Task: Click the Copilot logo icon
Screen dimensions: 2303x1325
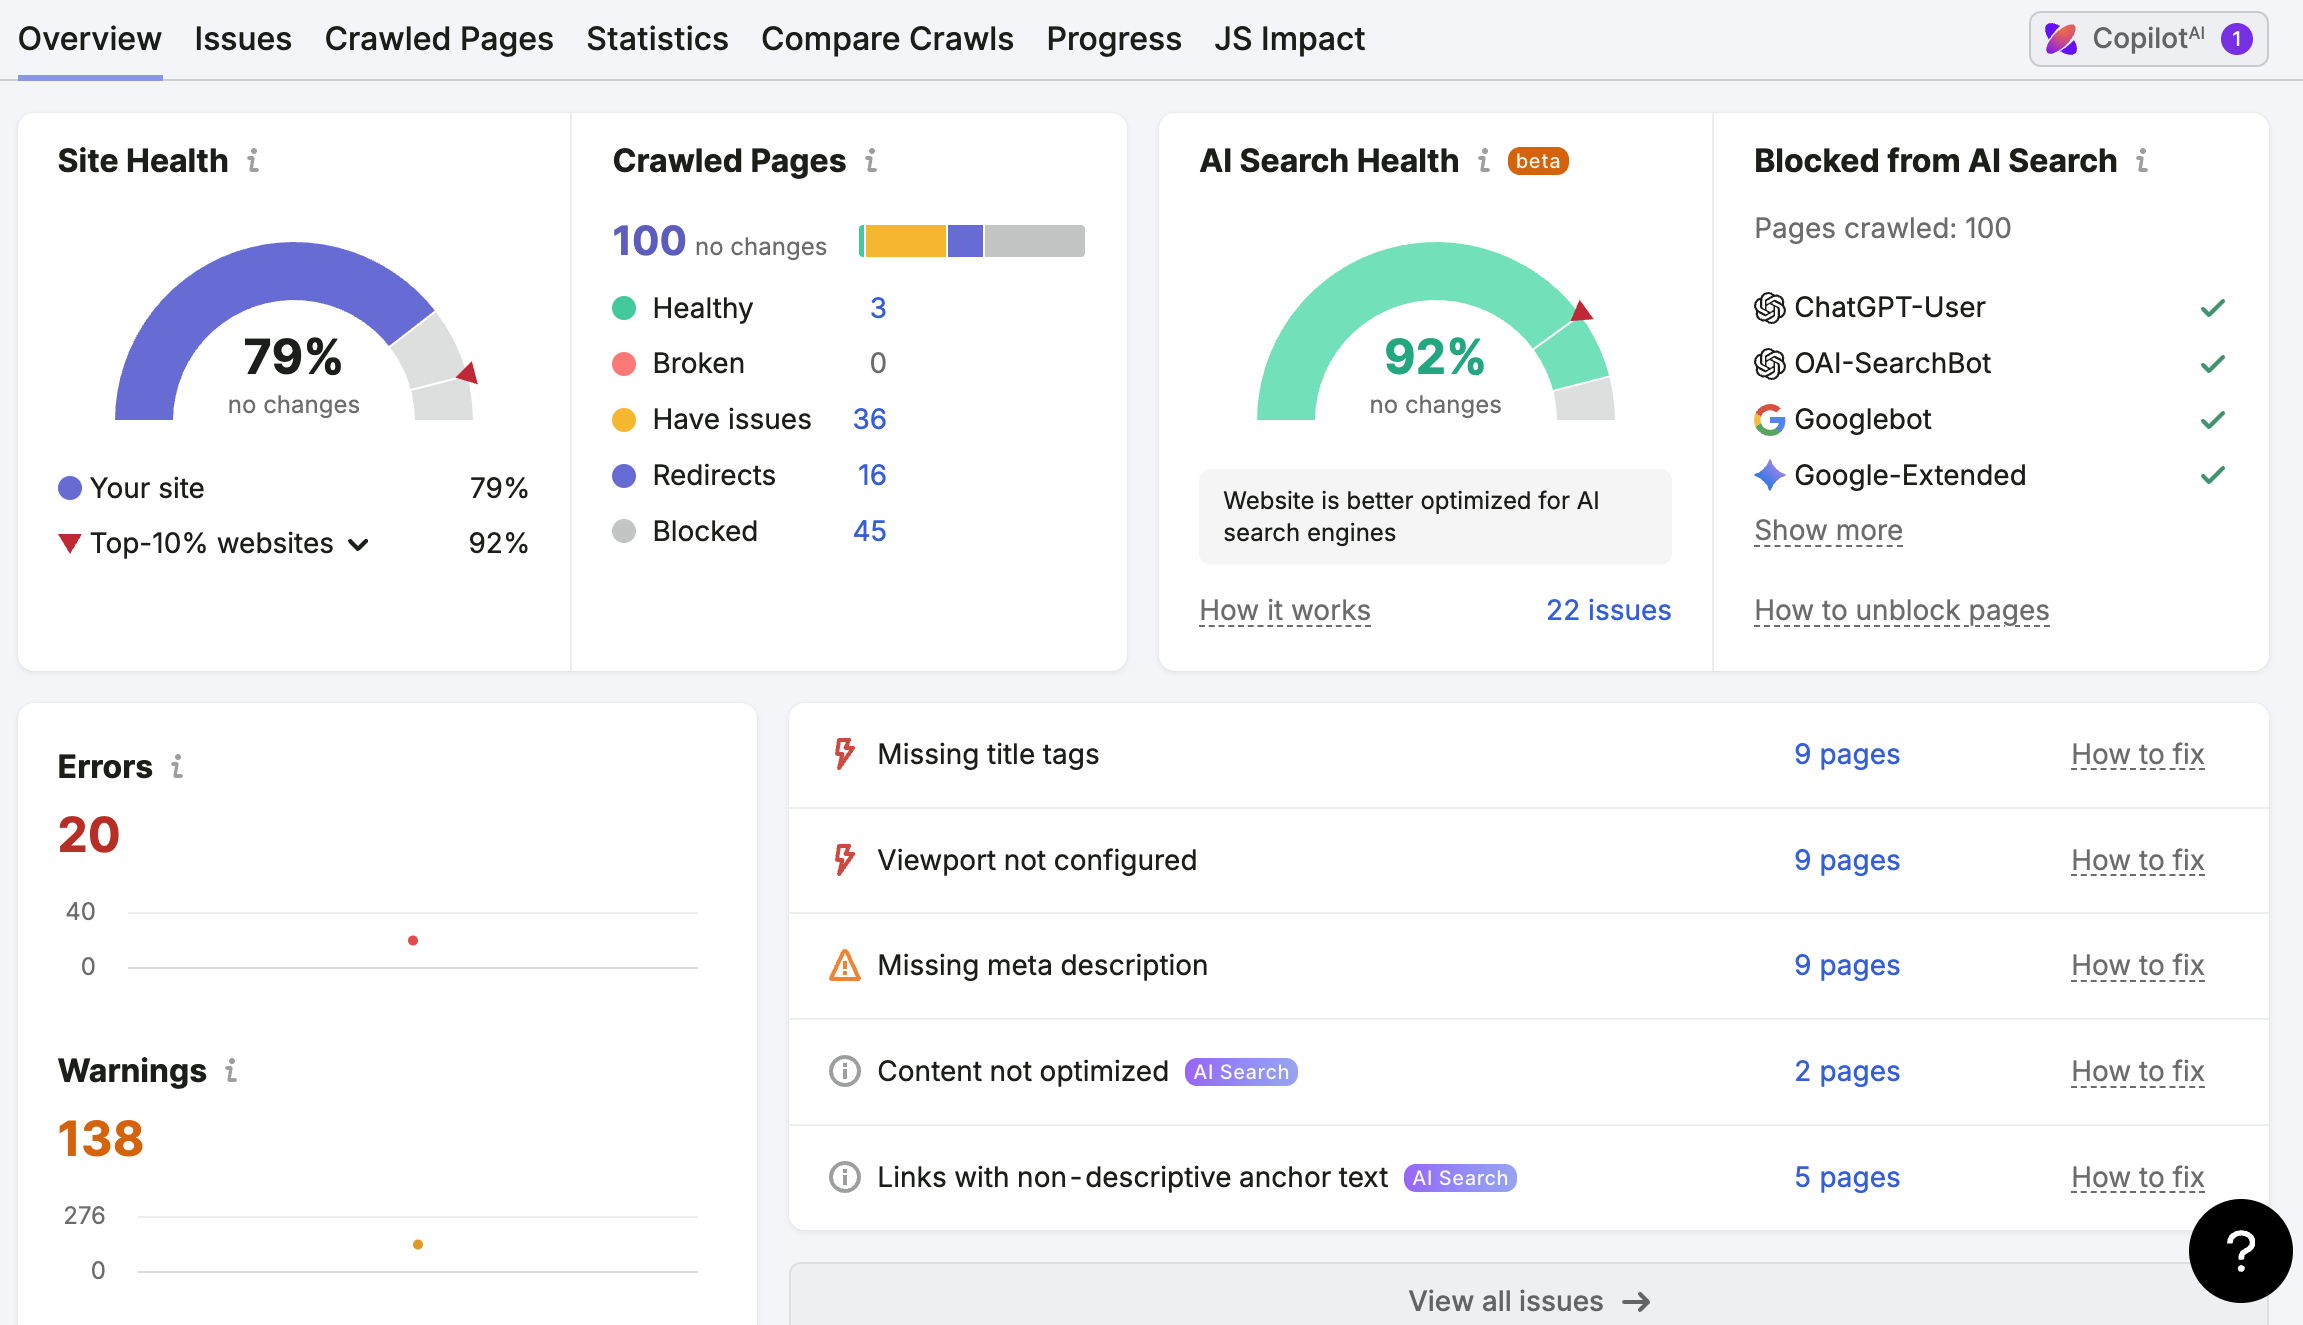Action: click(2061, 39)
